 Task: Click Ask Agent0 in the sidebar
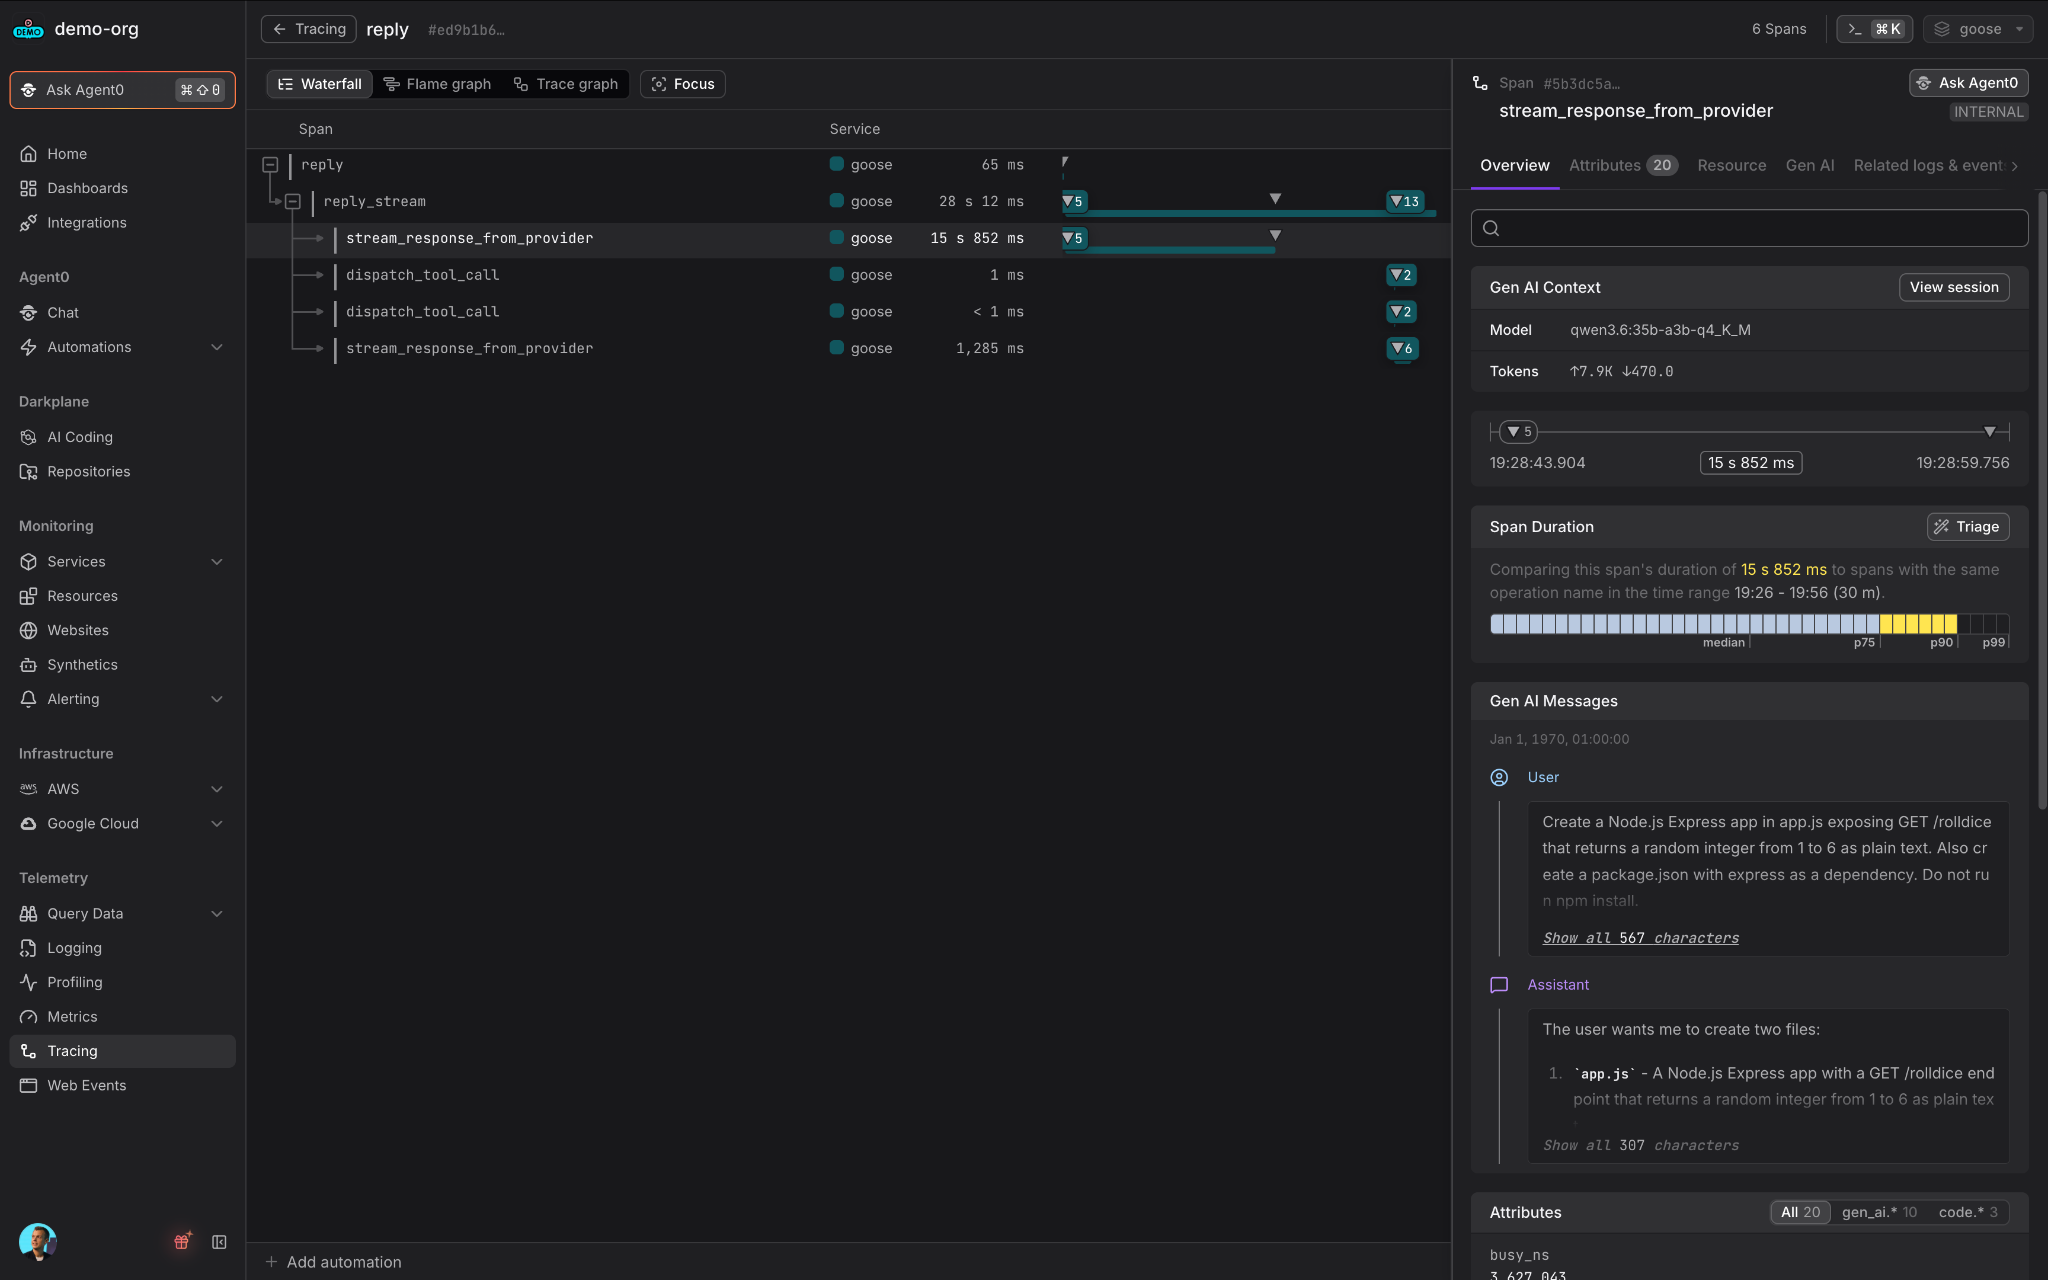pos(122,90)
